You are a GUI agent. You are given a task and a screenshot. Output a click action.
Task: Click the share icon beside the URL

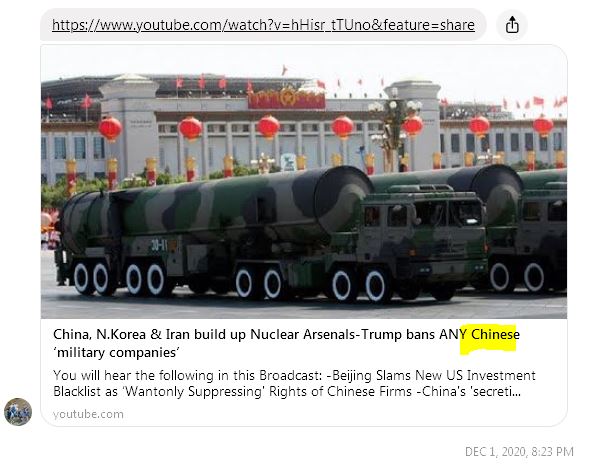(x=512, y=25)
